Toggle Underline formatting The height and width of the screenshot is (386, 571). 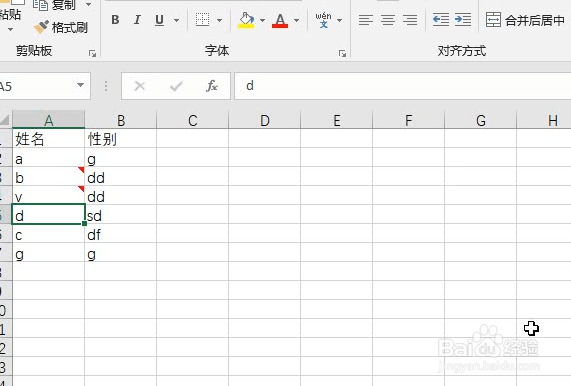coord(159,20)
